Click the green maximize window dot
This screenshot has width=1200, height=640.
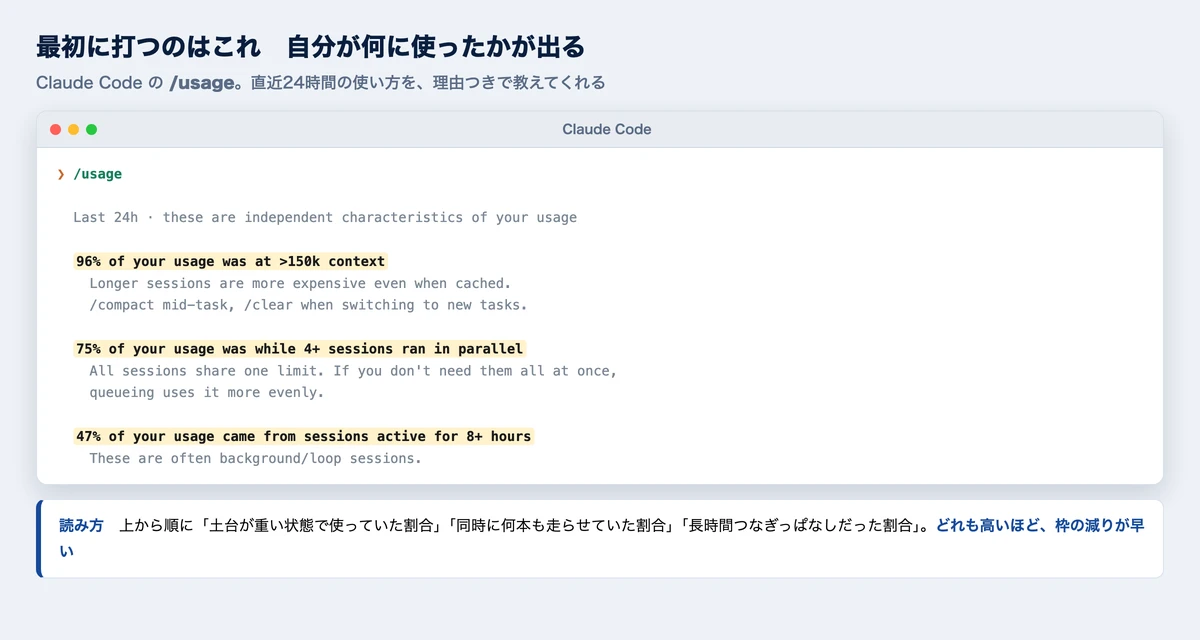pos(92,129)
